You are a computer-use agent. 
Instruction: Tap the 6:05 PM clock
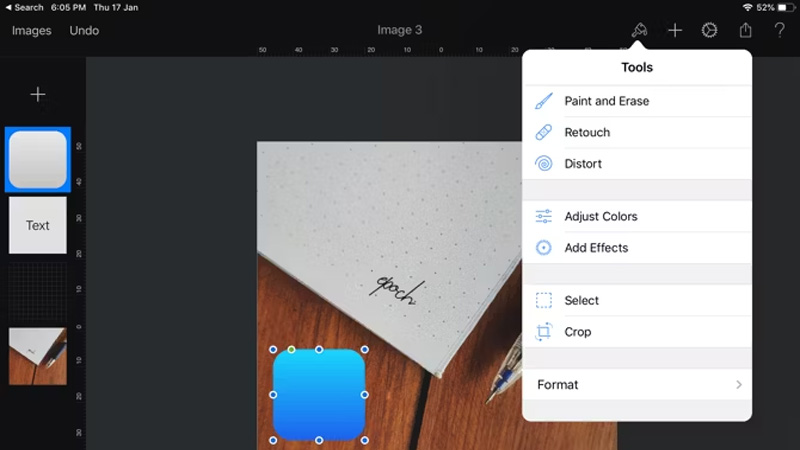pos(68,7)
